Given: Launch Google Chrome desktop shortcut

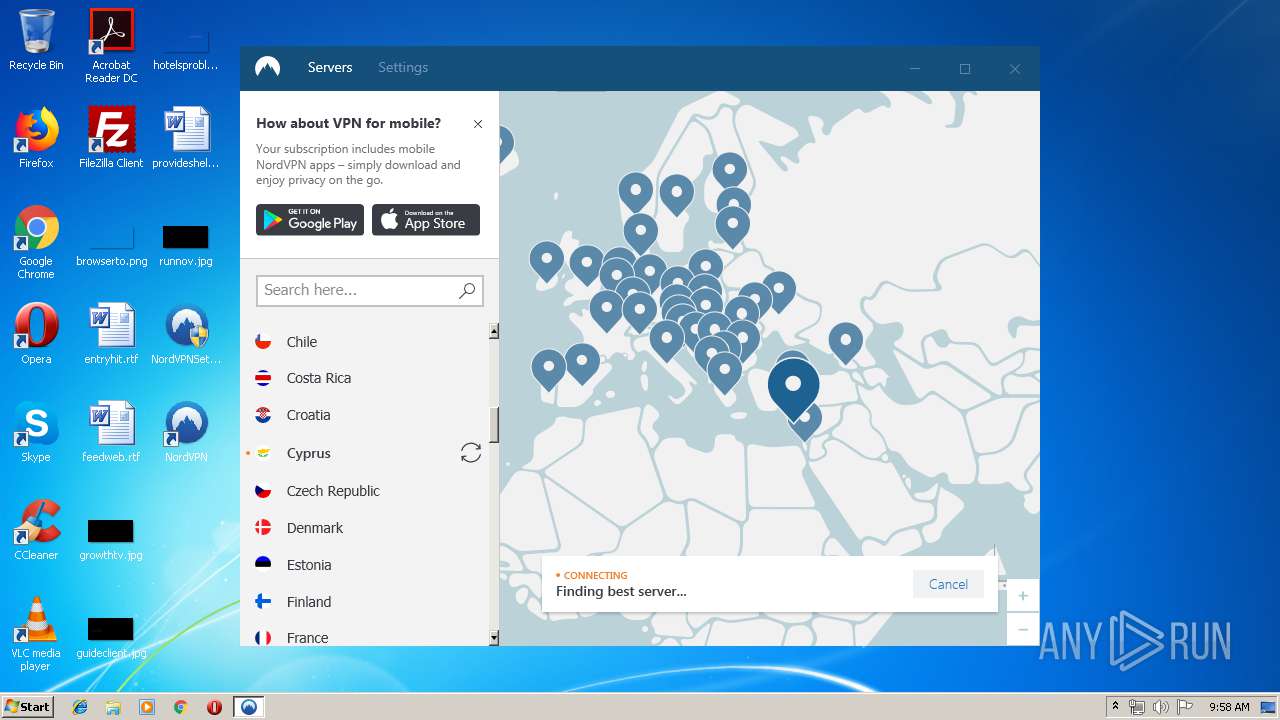Looking at the screenshot, I should point(36,242).
